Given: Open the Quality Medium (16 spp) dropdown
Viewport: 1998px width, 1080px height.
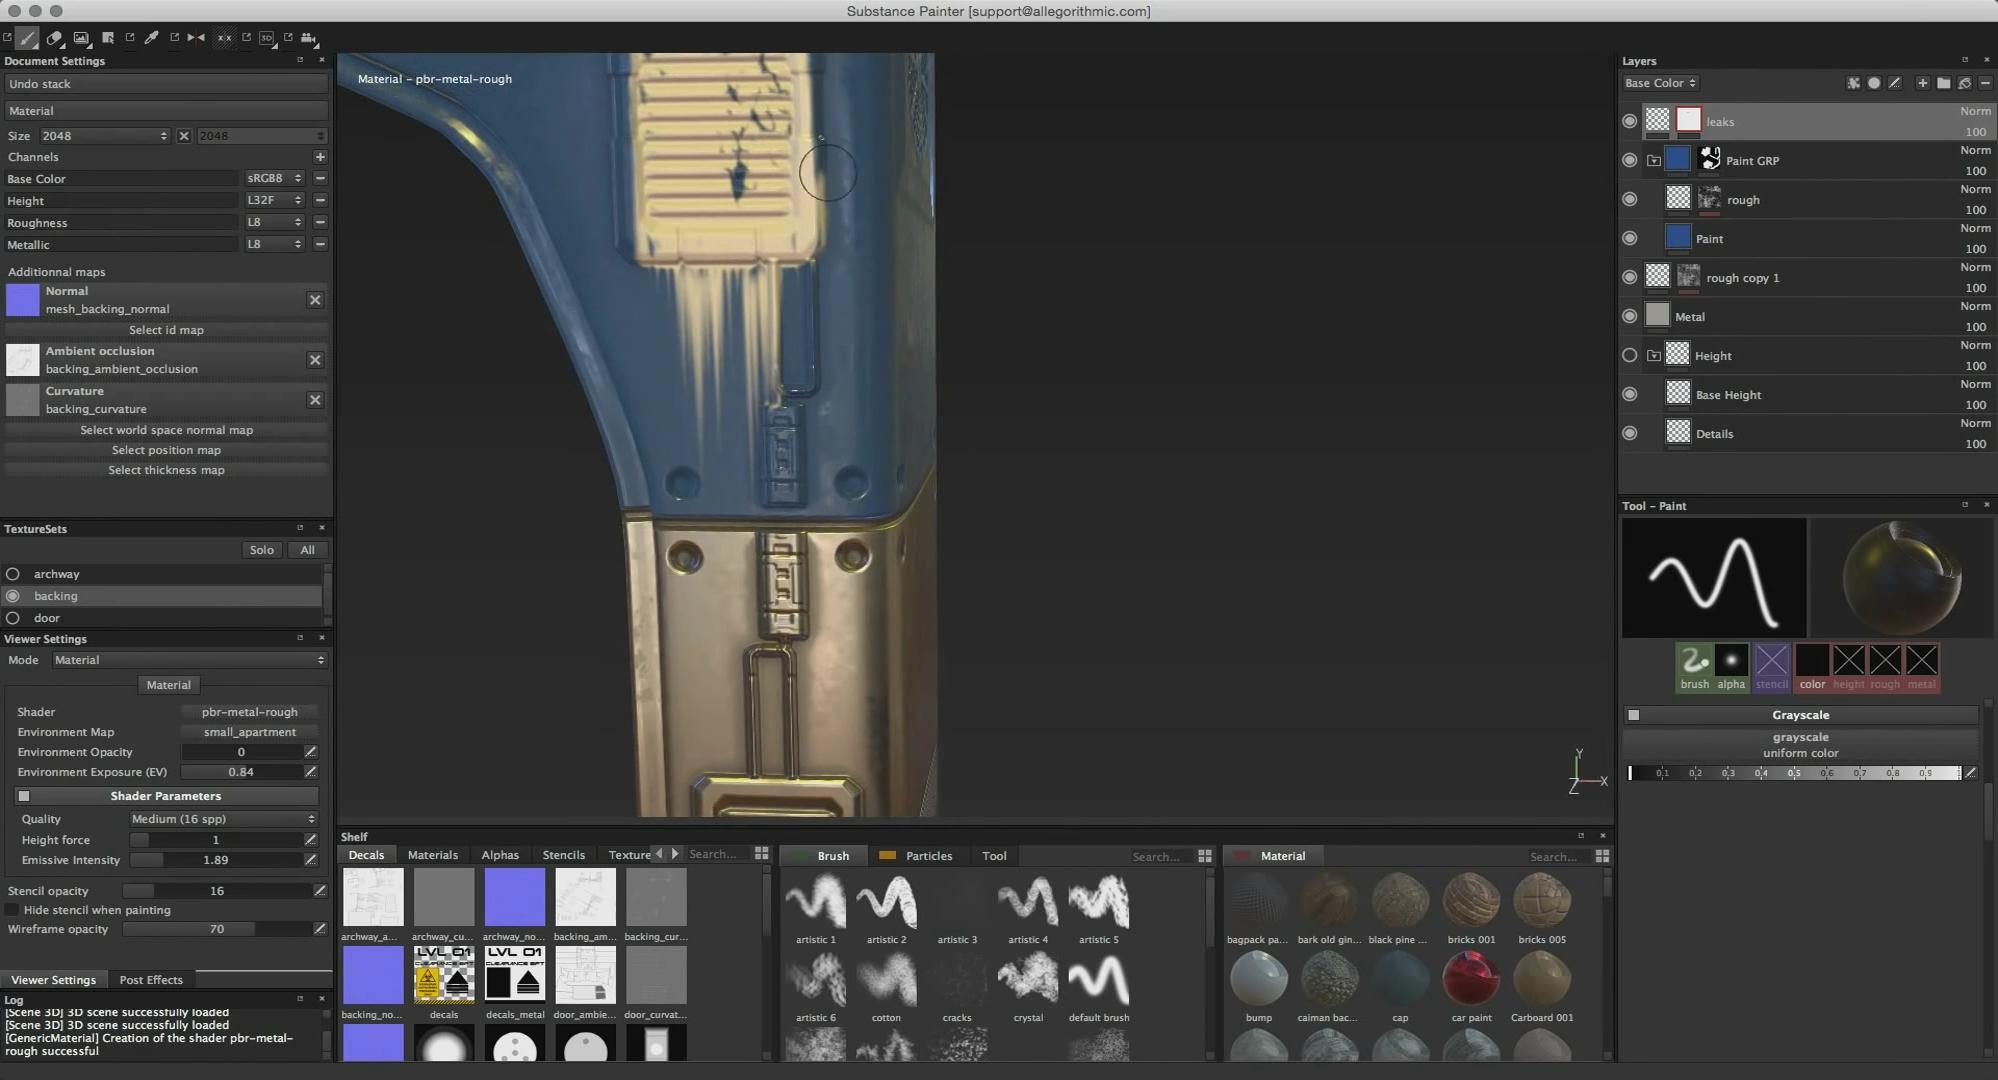Looking at the screenshot, I should 222,819.
